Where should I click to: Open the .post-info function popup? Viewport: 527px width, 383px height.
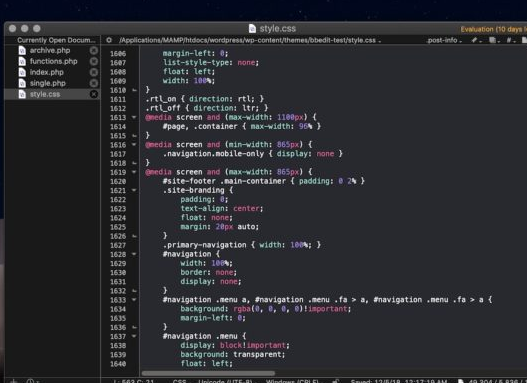tap(444, 40)
